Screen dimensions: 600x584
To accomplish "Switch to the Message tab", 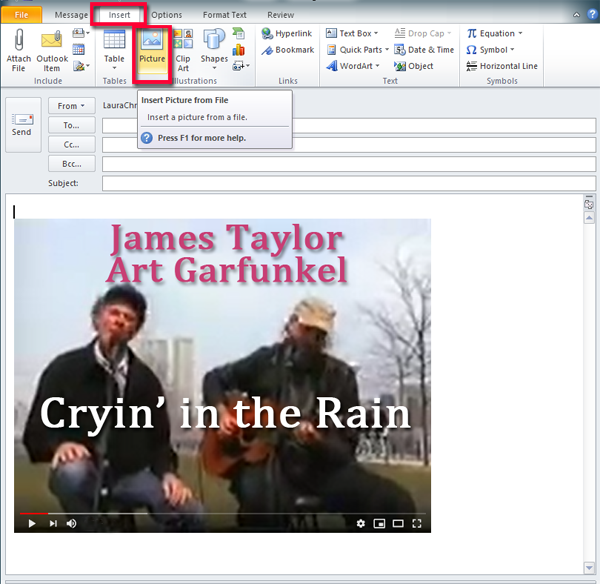I will pos(71,15).
